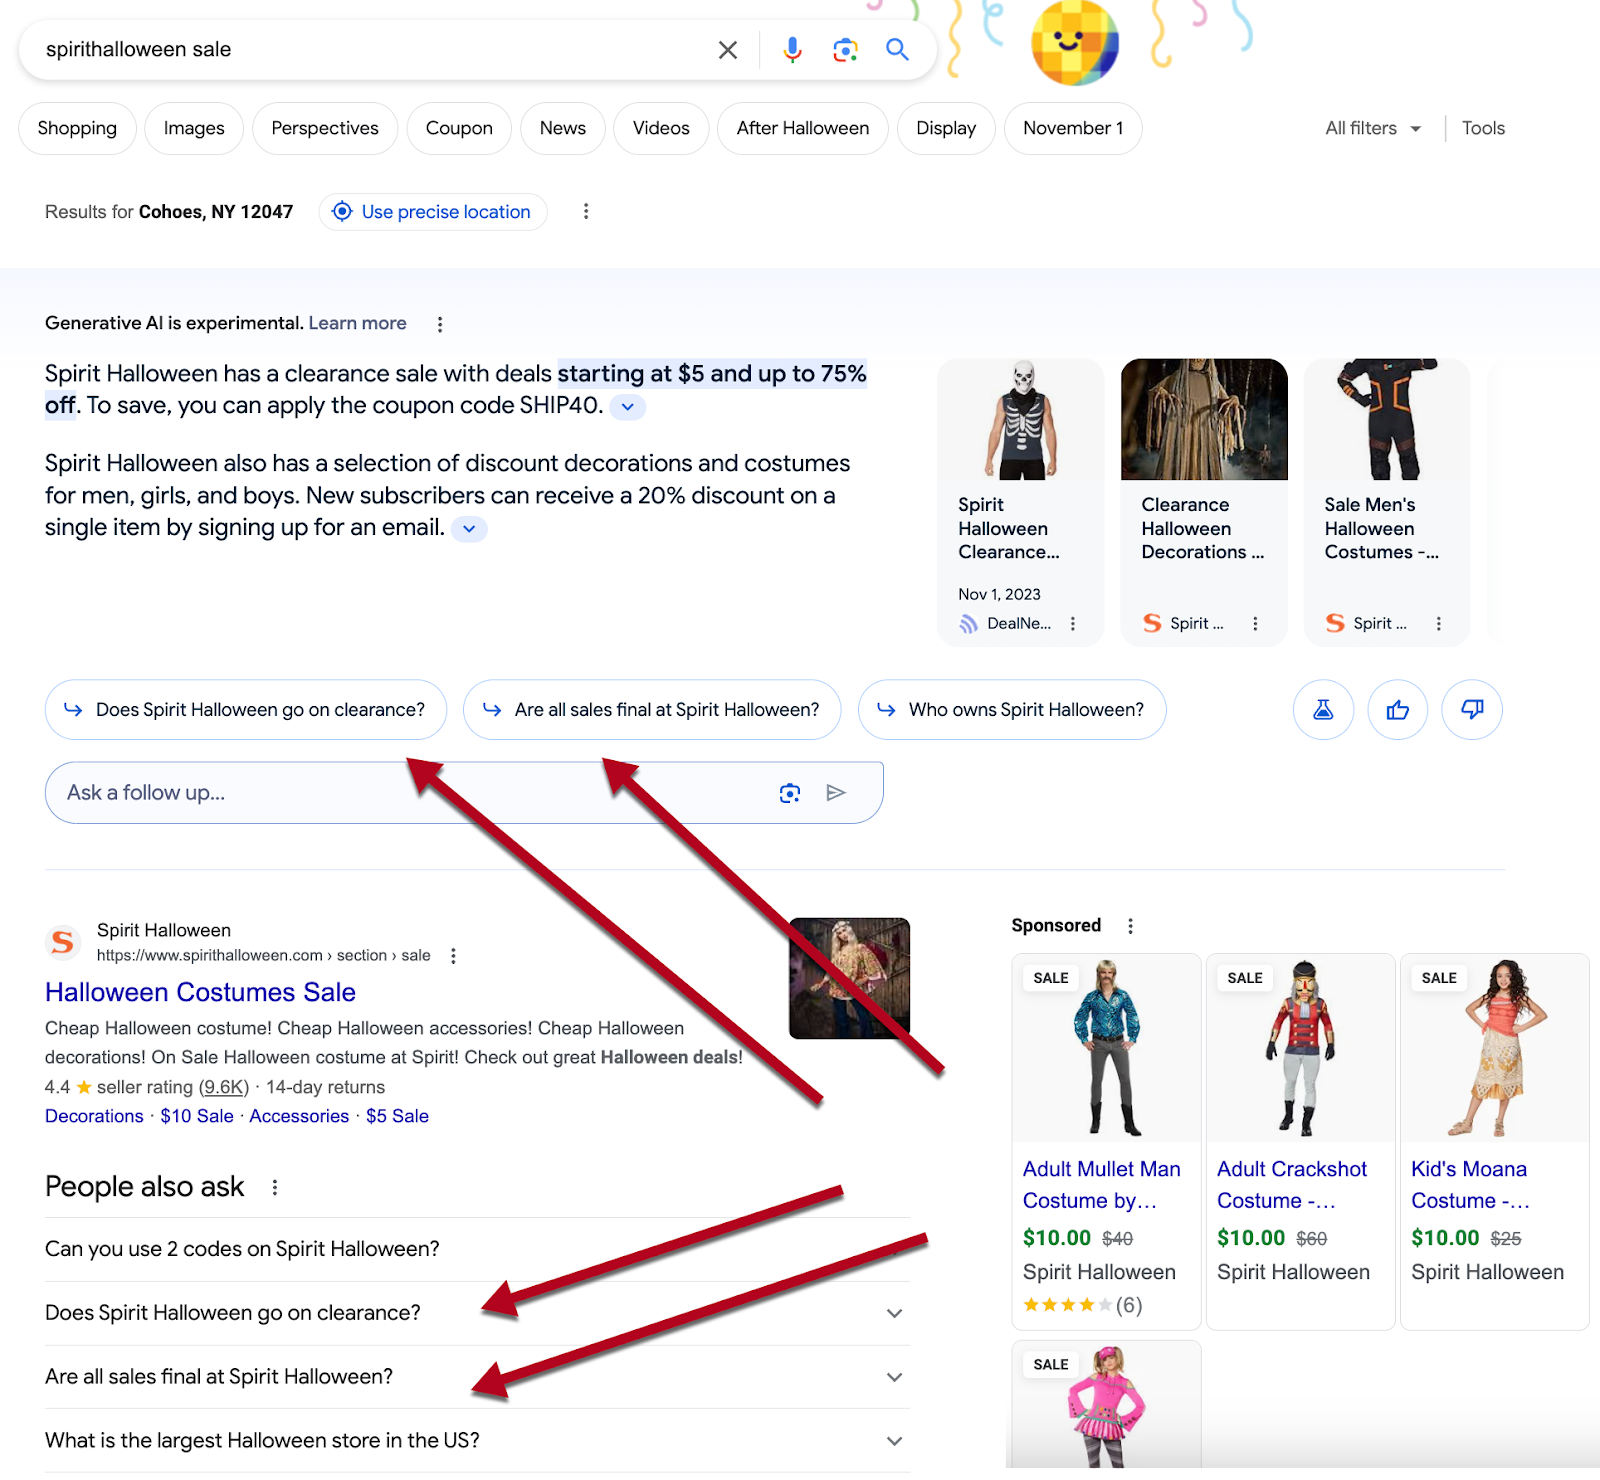The image size is (1600, 1480).
Task: Click the Spirit Halloween site favicon
Action: [62, 942]
